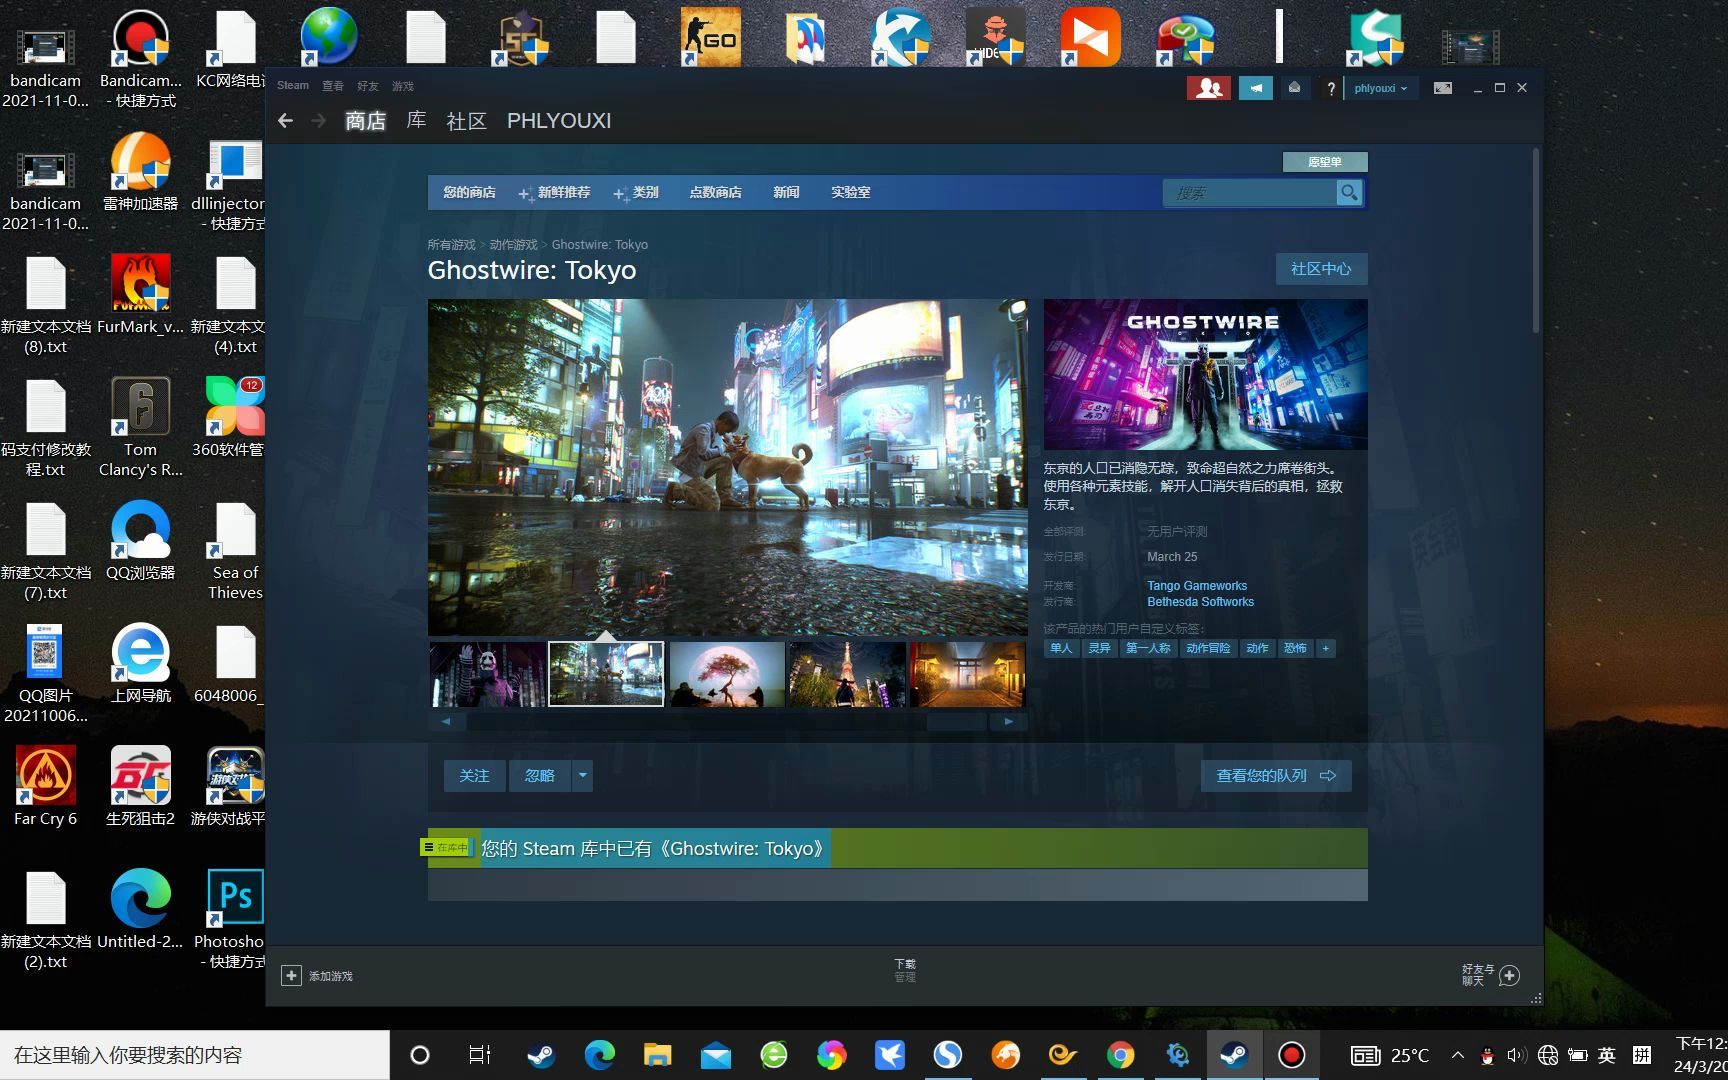Select the pink moon tree screenshot thumbnail
This screenshot has width=1728, height=1080.
[727, 675]
